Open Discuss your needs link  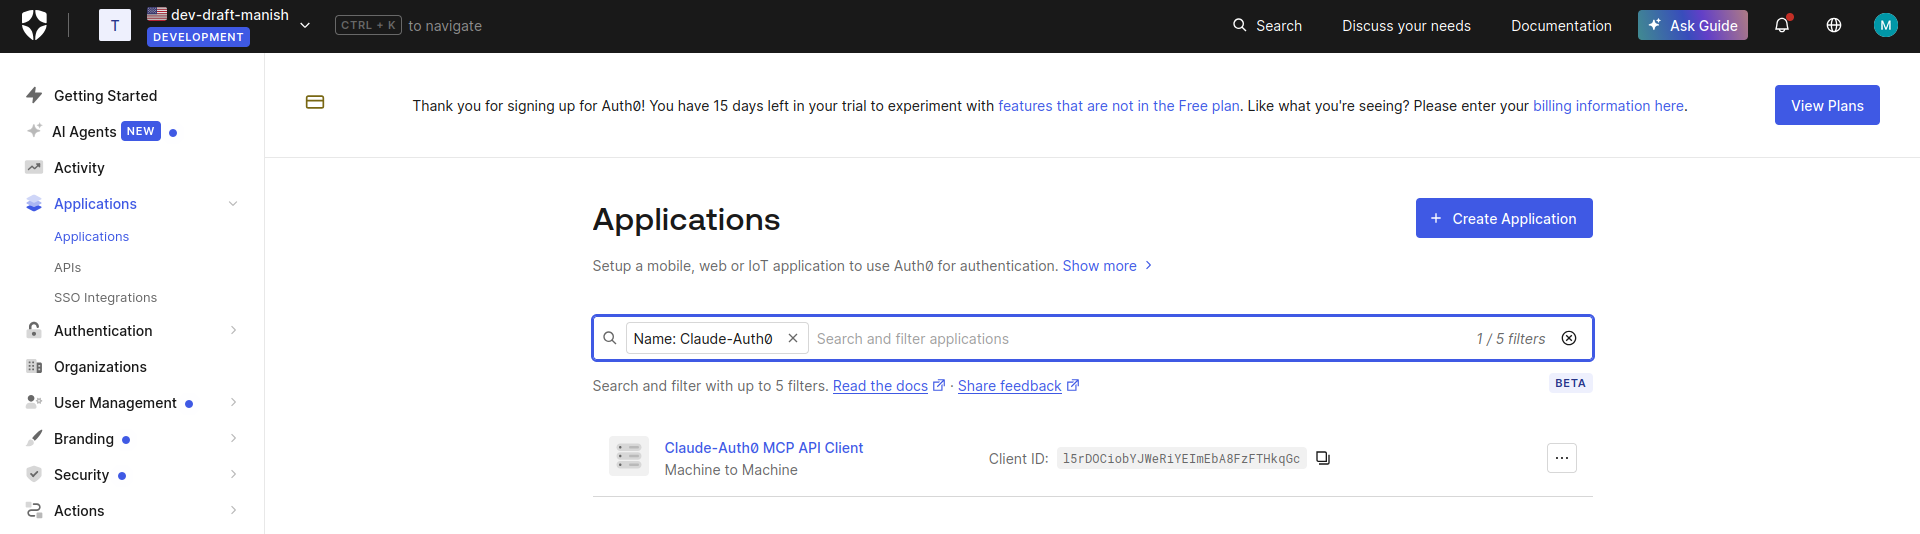click(x=1406, y=25)
